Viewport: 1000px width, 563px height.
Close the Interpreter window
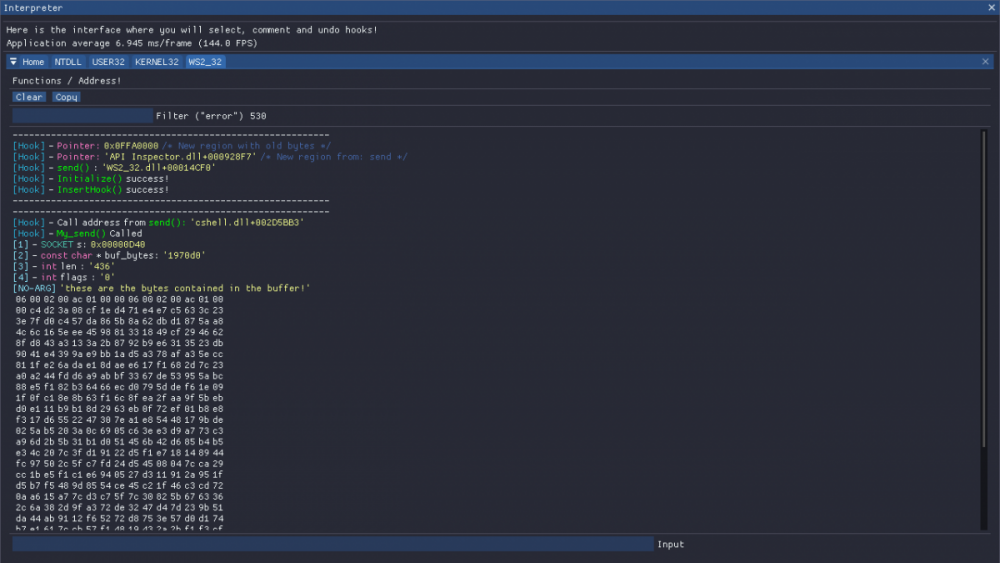click(992, 8)
